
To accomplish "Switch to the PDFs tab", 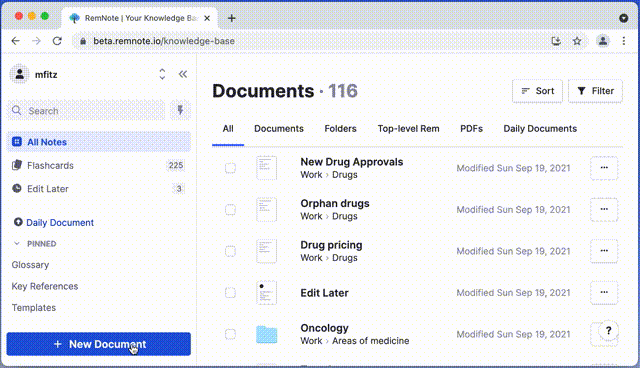I will coord(471,129).
